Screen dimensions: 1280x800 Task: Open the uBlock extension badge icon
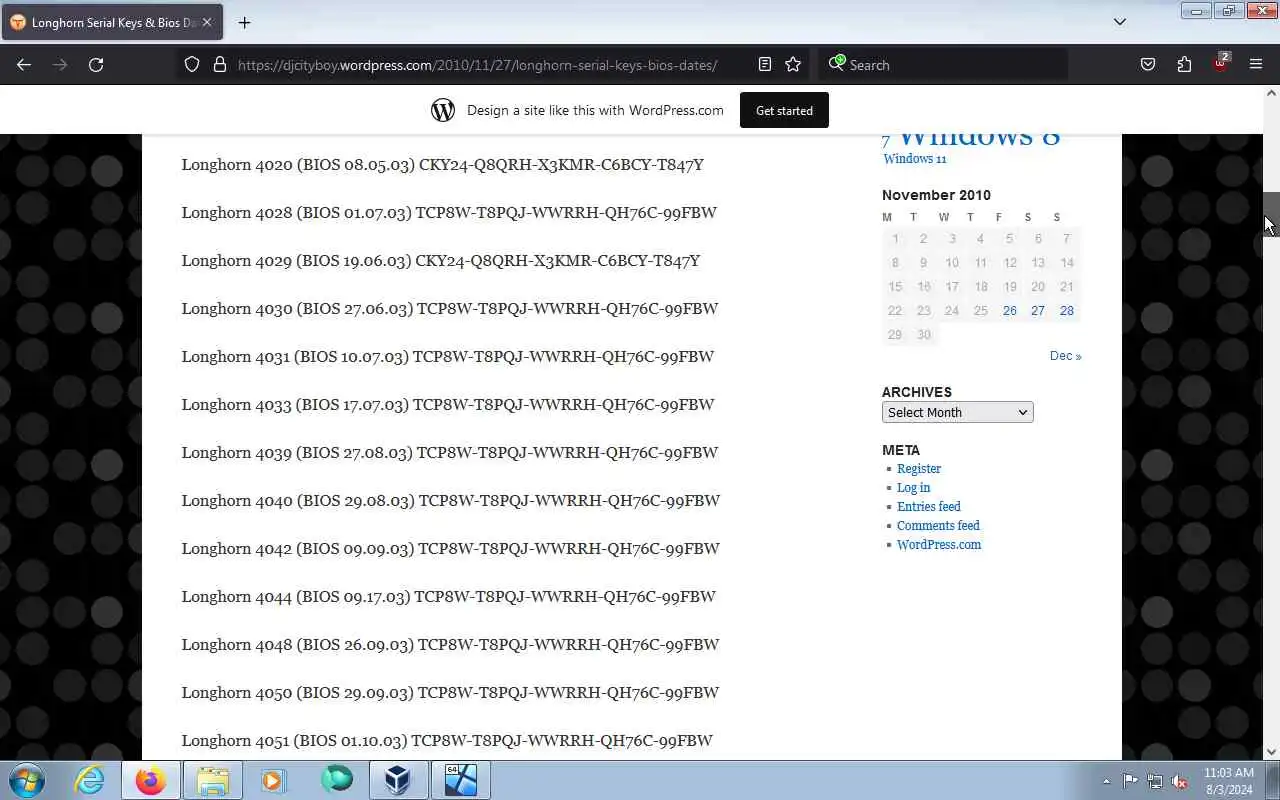1220,62
